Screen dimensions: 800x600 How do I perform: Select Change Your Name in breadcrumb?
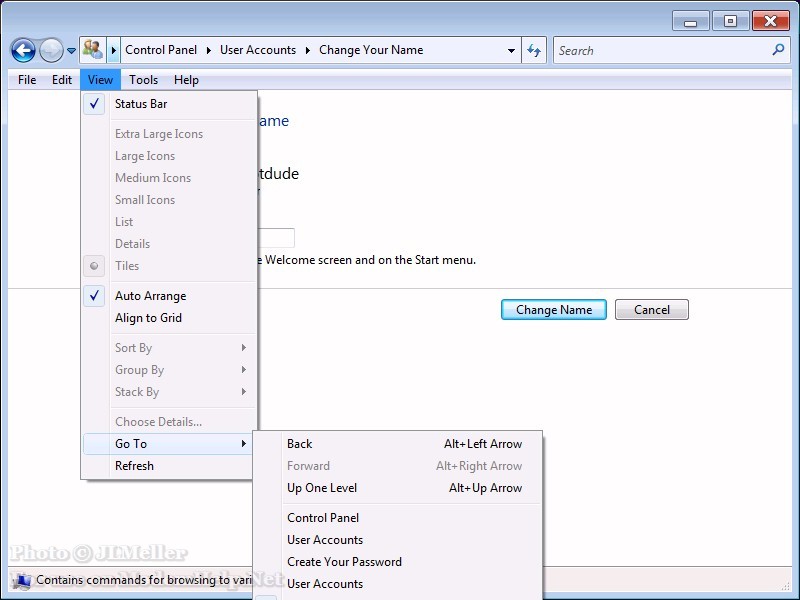point(371,49)
